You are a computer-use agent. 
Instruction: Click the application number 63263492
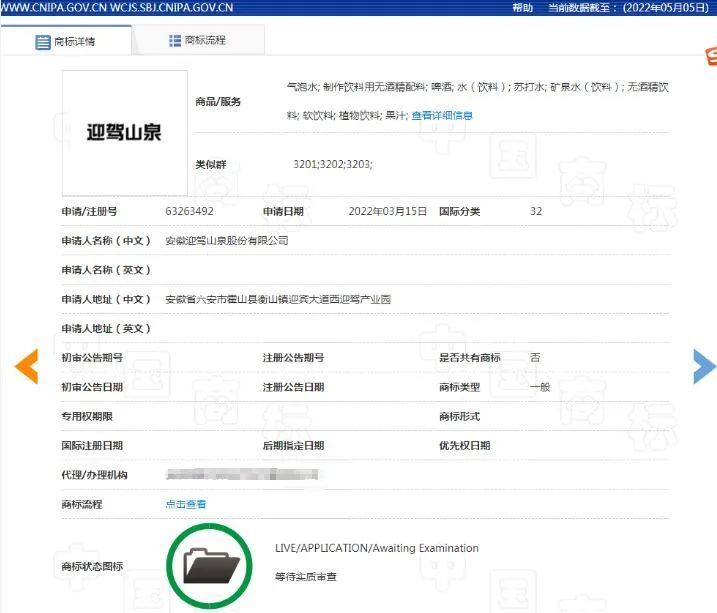pyautogui.click(x=189, y=211)
